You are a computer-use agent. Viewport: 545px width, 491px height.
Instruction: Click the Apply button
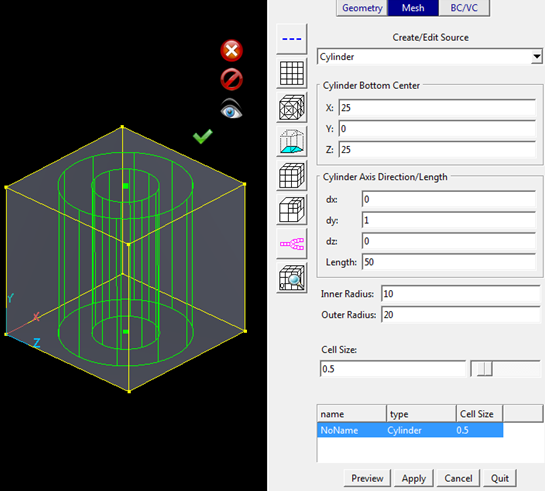tap(414, 478)
